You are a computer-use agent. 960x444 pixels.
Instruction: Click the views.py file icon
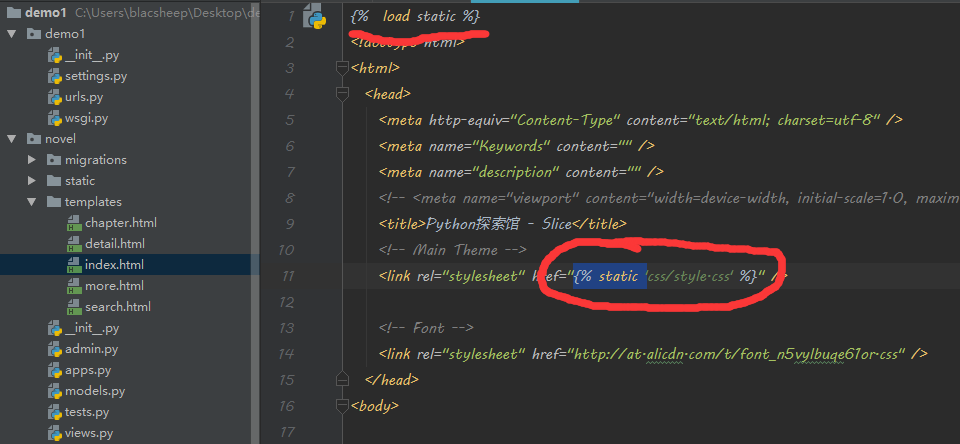pos(55,433)
